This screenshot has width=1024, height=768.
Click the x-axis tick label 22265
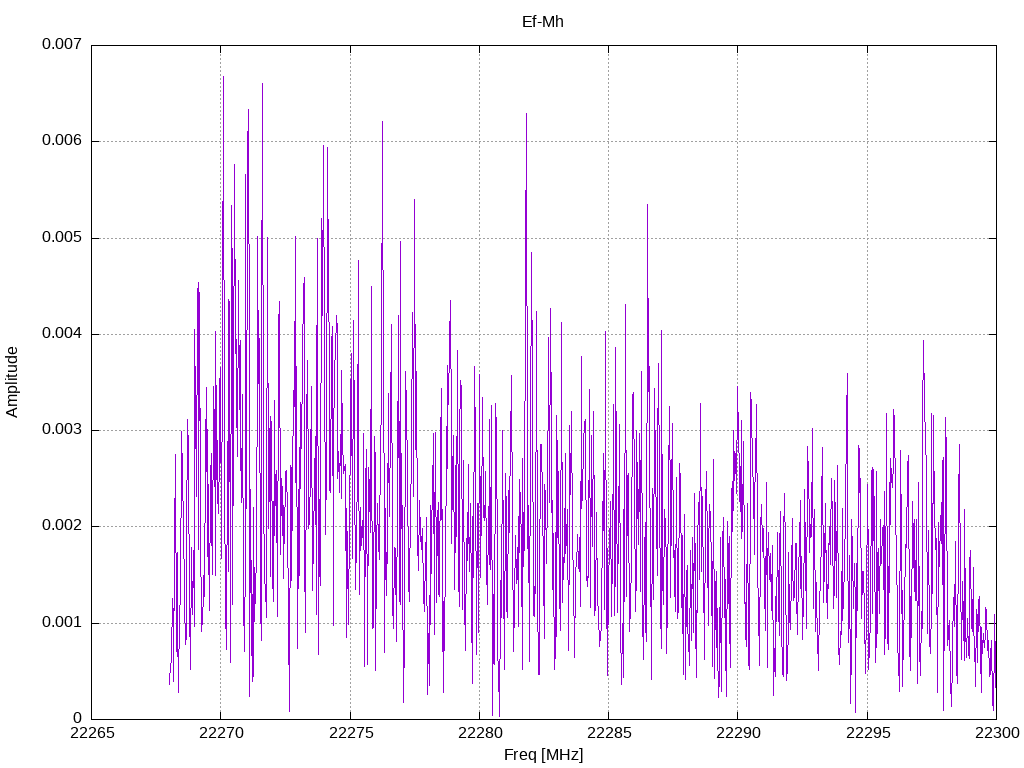click(x=92, y=733)
